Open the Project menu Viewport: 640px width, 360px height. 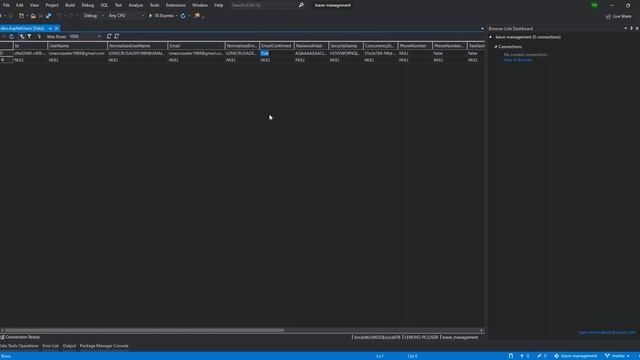(x=52, y=5)
